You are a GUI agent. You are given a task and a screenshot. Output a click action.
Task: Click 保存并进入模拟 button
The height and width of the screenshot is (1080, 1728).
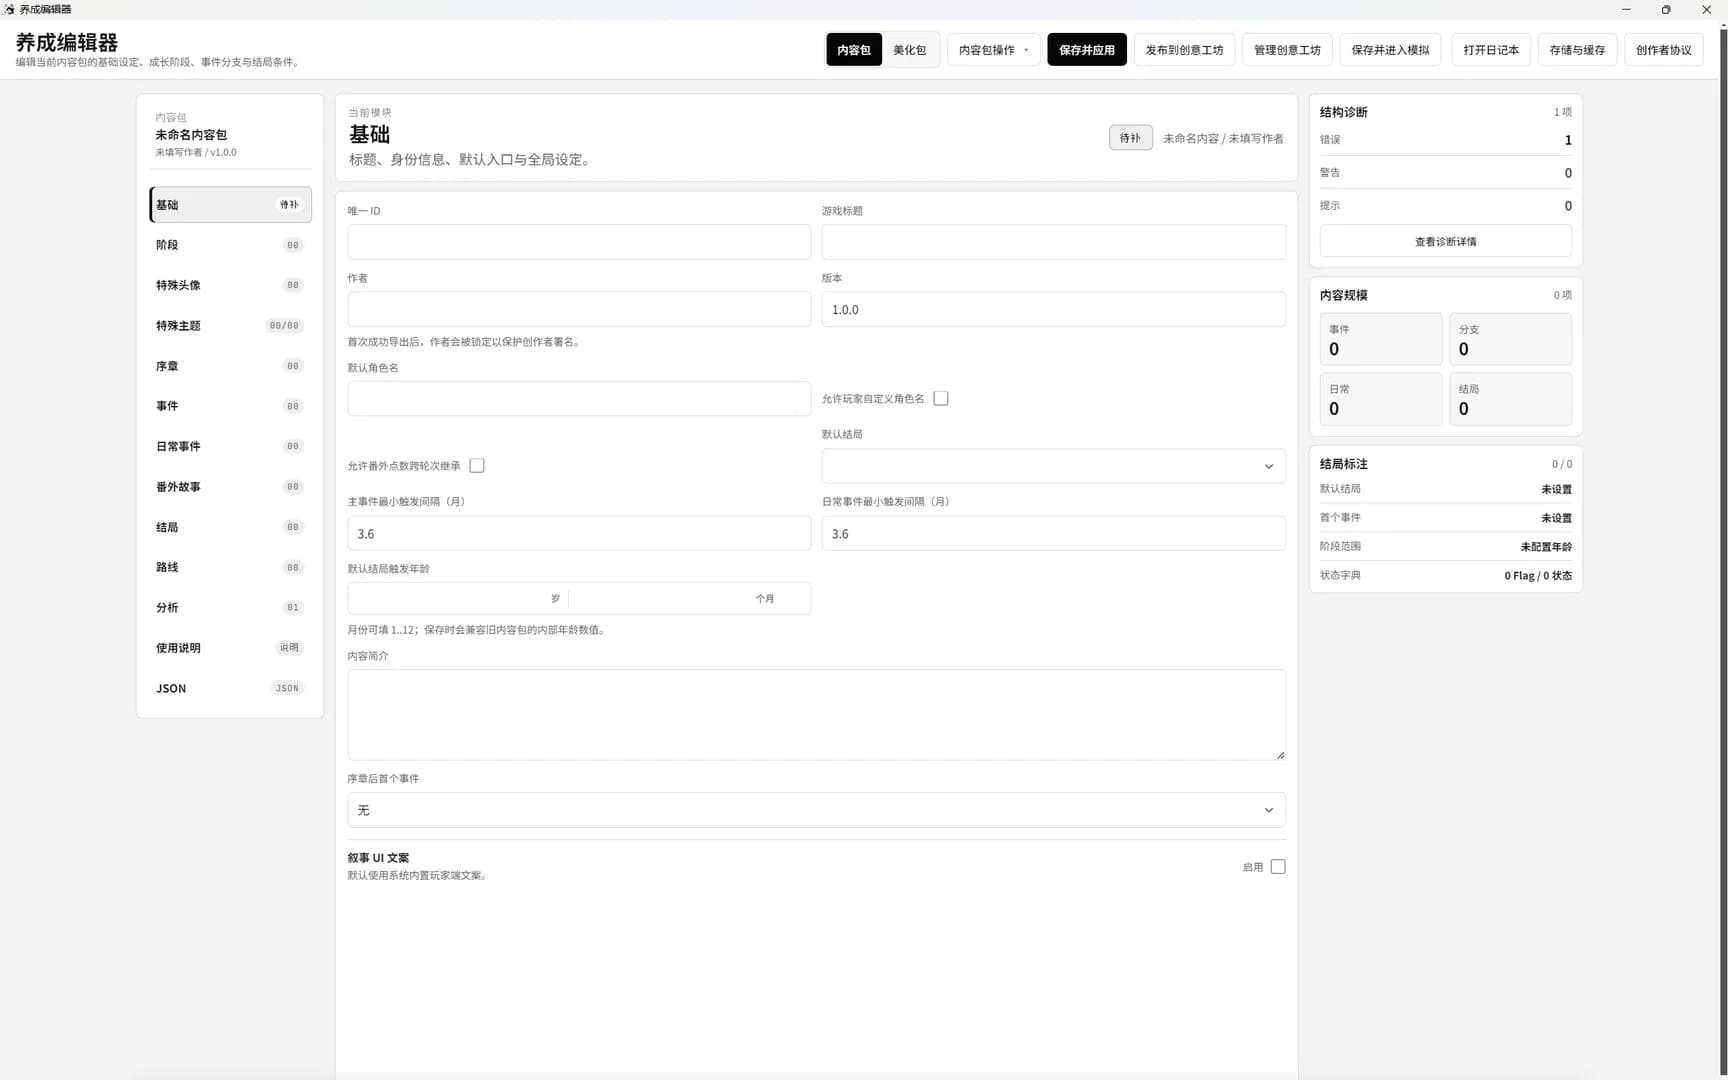(x=1390, y=50)
